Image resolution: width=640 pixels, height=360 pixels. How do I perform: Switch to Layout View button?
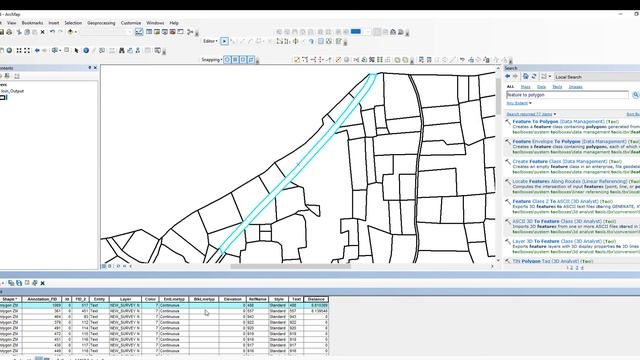pyautogui.click(x=109, y=266)
